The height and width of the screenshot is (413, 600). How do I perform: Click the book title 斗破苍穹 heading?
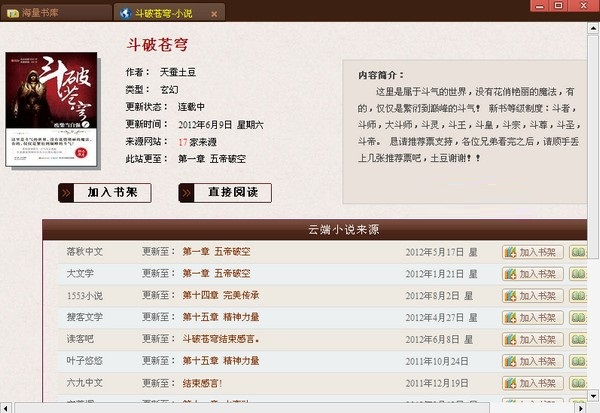157,44
